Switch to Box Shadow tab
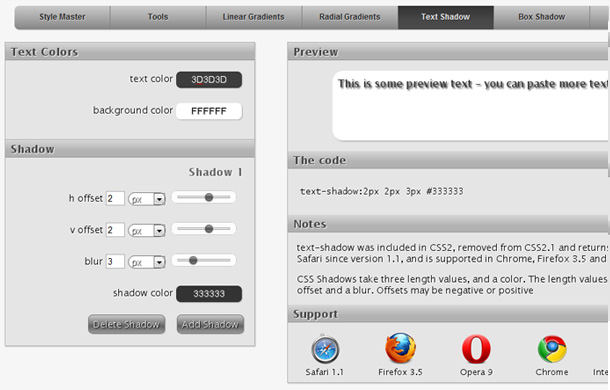The image size is (610, 390). 542,17
